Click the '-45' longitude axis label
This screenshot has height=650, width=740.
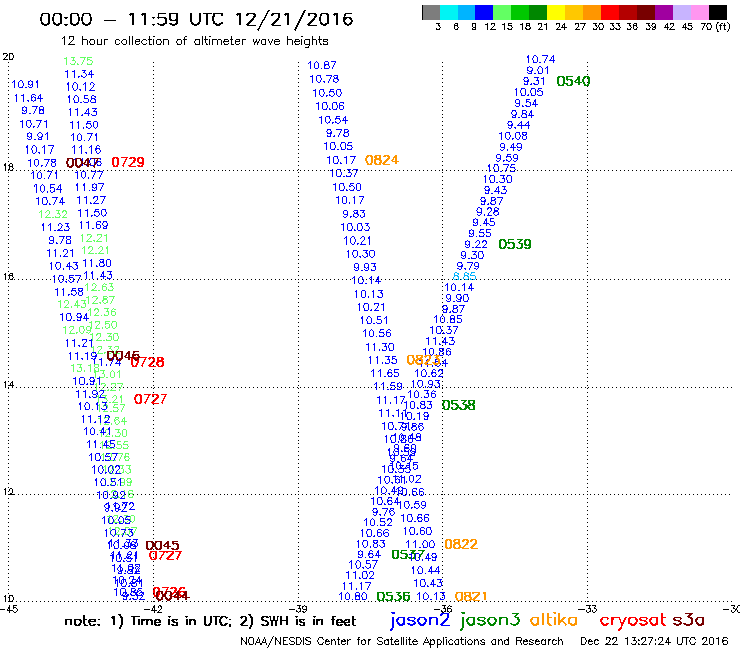(9, 609)
